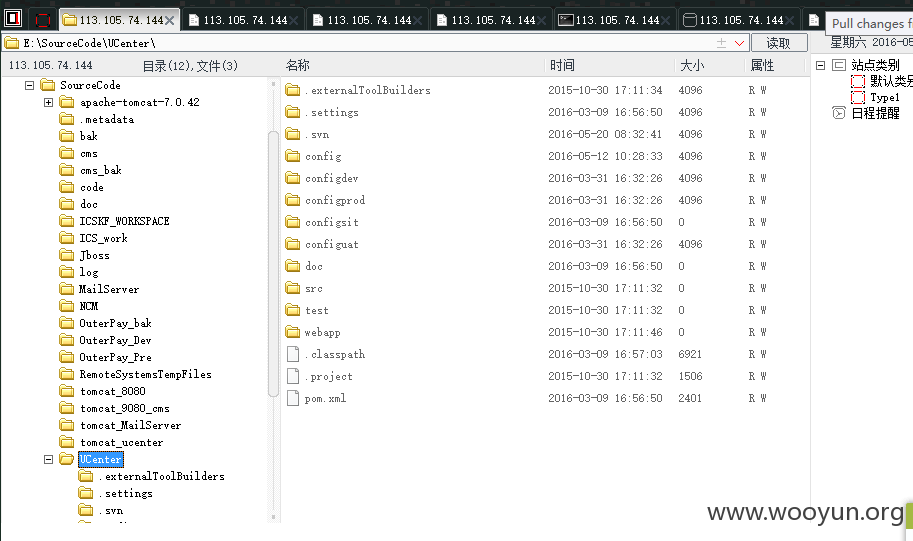Open the path history dropdown arrow
This screenshot has width=913, height=541.
[739, 43]
